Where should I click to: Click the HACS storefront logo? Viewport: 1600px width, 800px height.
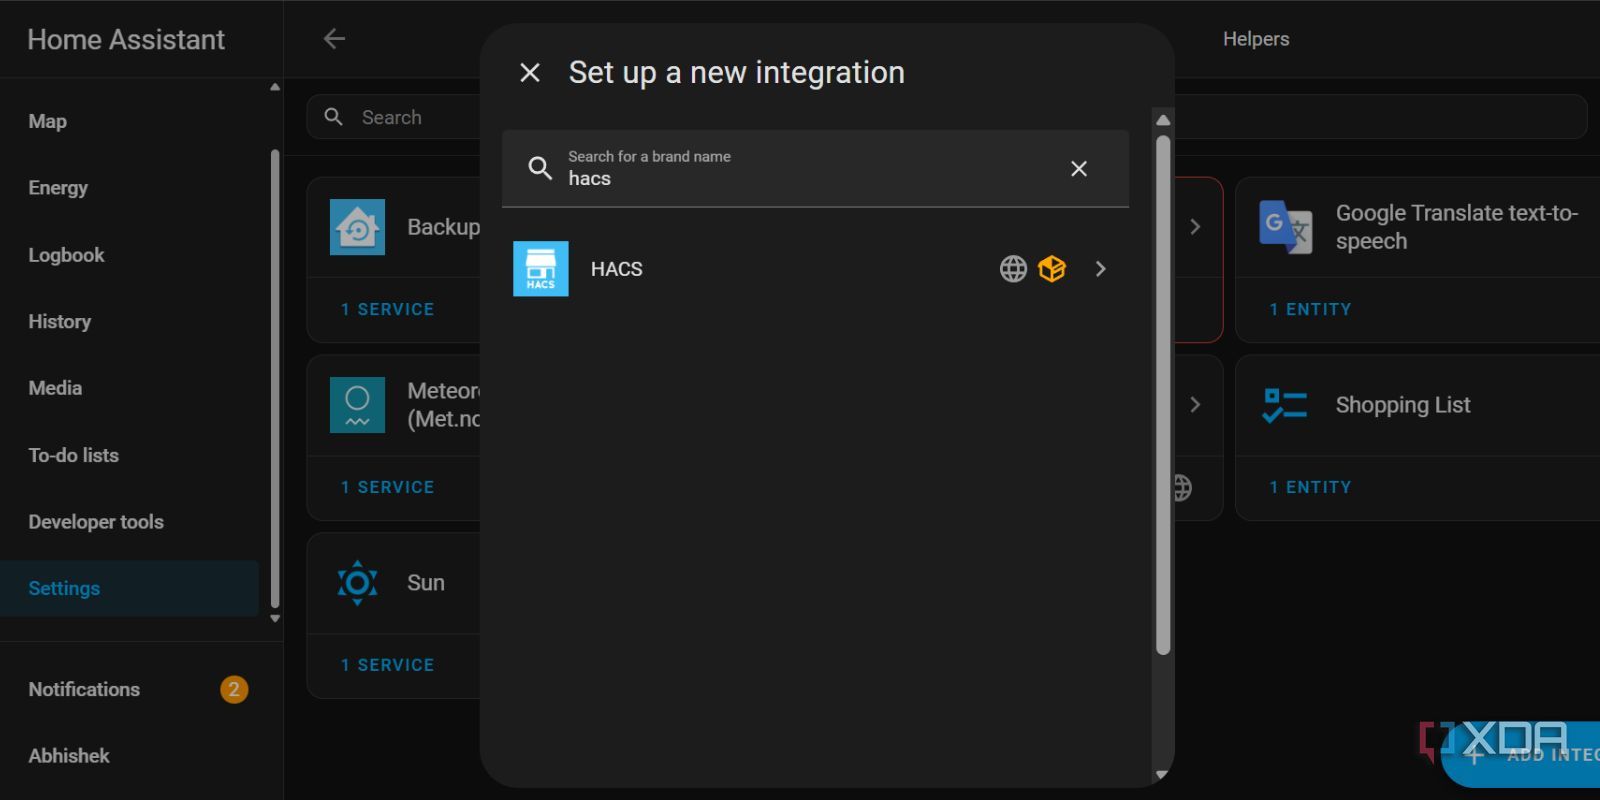tap(541, 269)
